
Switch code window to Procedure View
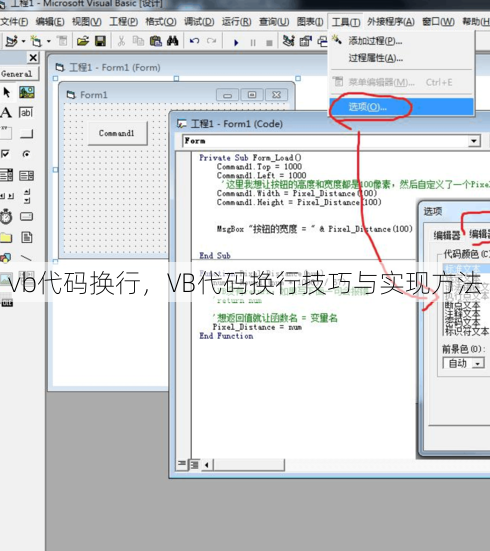181,464
